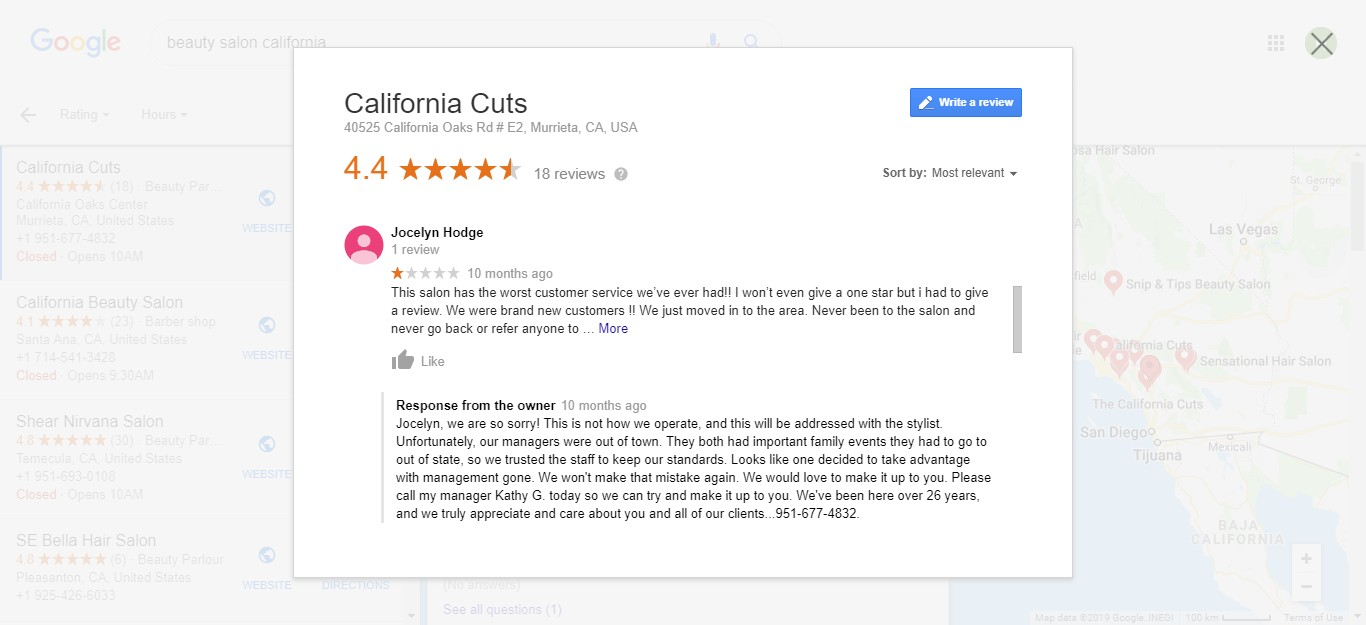Click the map zoom-in plus control
Screen dimensions: 1366x625
click(x=1305, y=559)
